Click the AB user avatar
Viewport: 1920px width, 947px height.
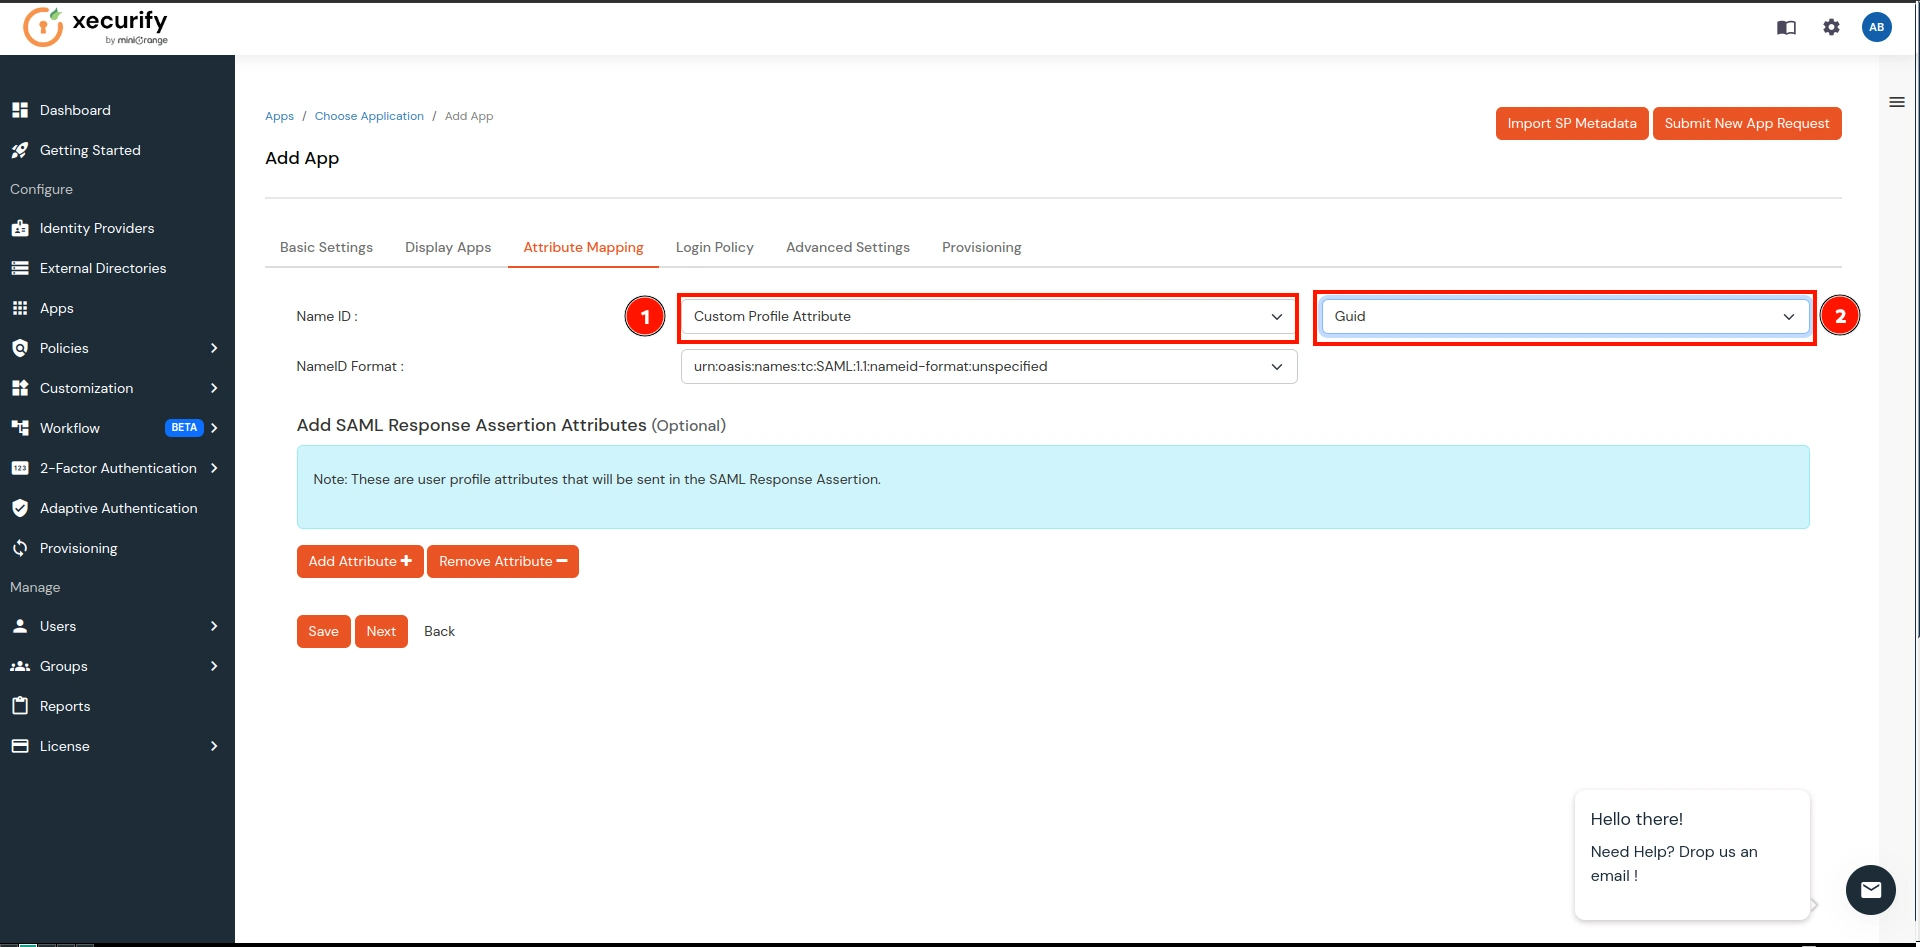click(1877, 27)
